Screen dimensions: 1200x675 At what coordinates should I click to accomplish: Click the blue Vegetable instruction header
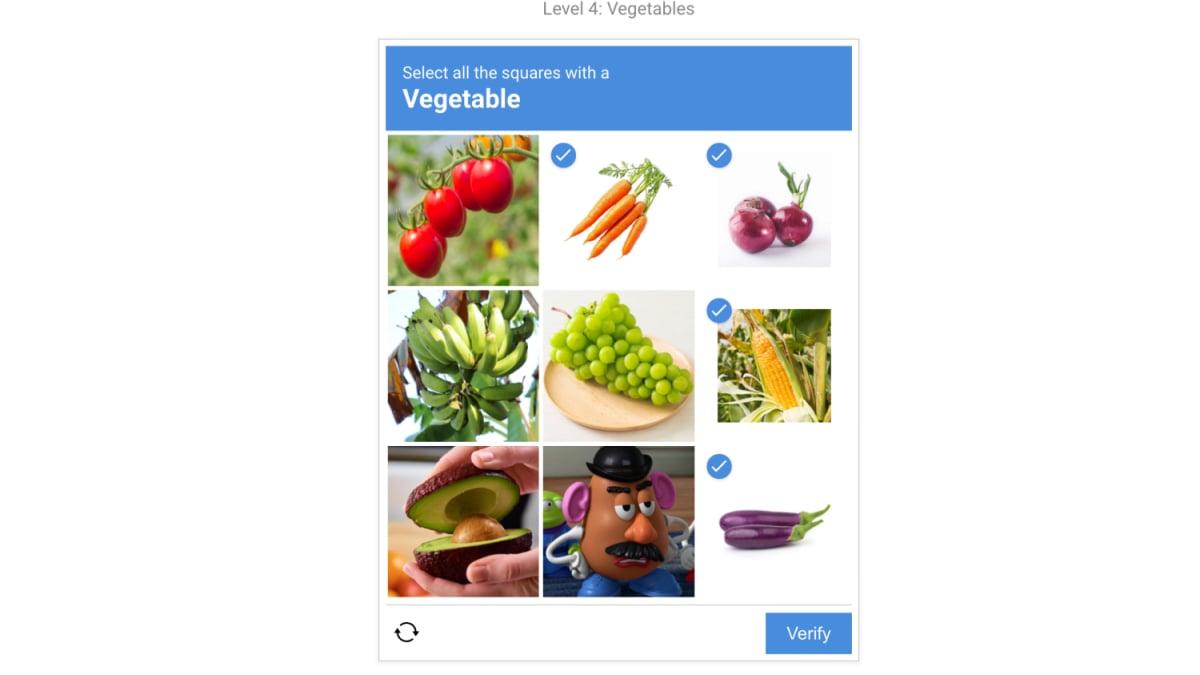click(x=619, y=88)
